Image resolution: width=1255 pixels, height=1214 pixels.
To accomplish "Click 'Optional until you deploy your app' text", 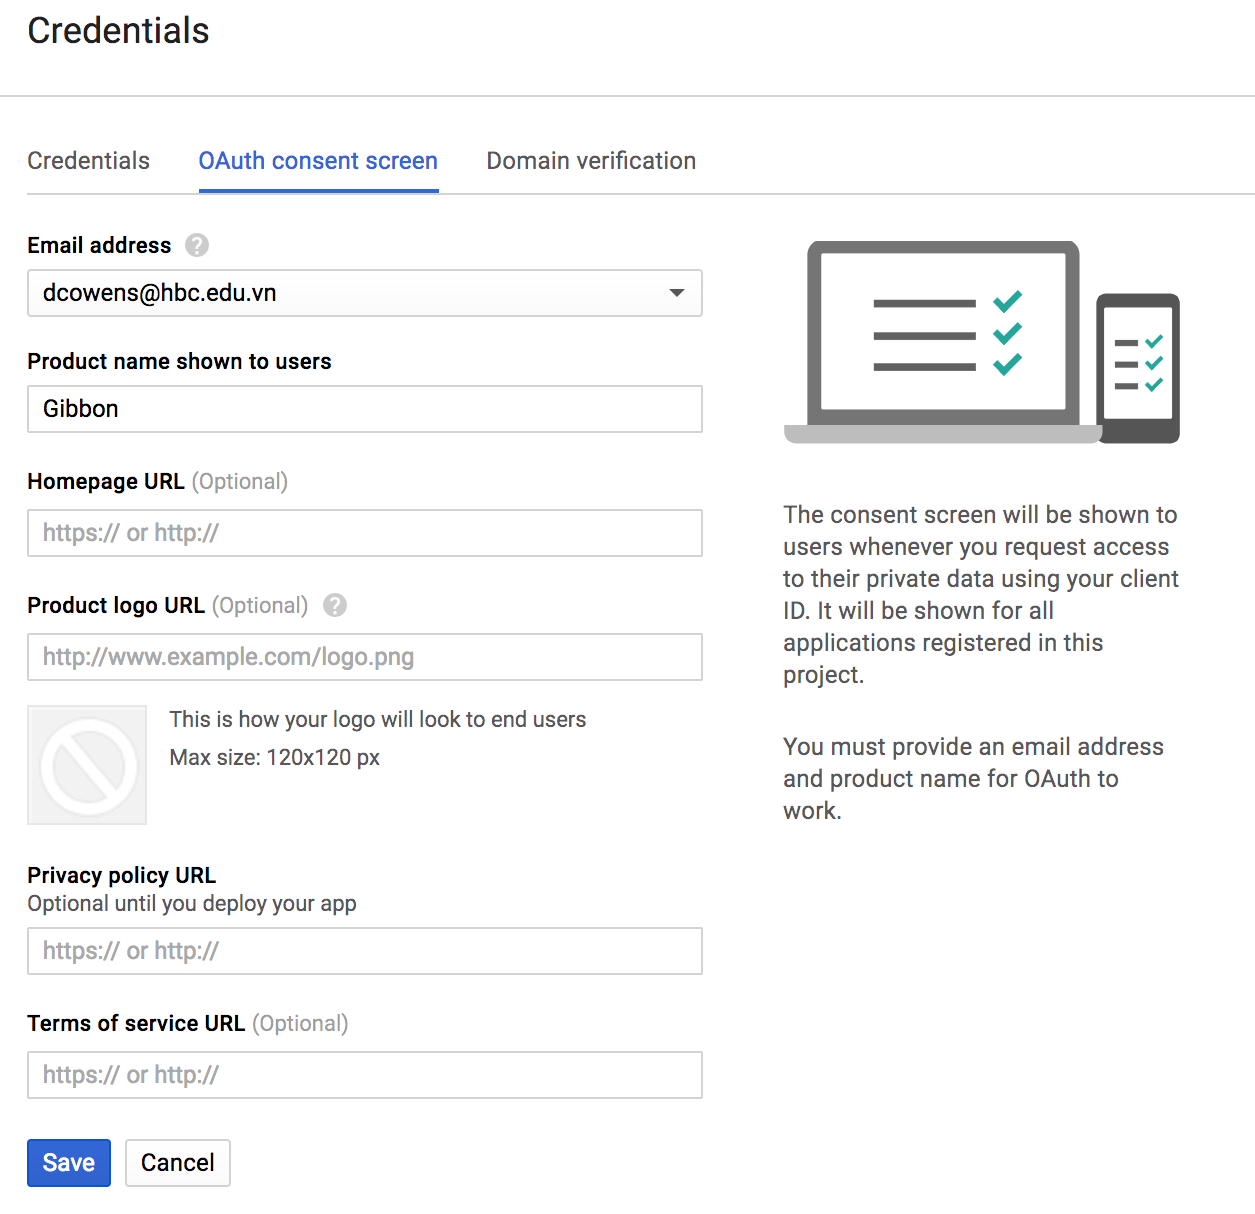I will tap(192, 903).
